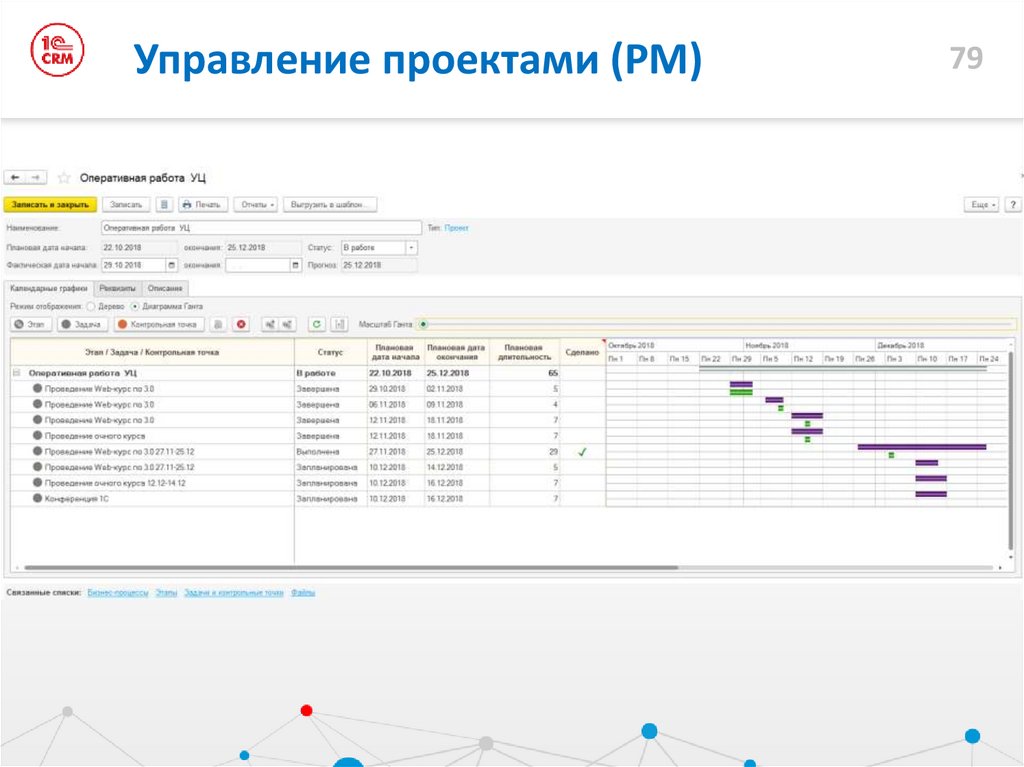Image resolution: width=1024 pixels, height=767 pixels.
Task: Select row Проведение очного курса with status Завершена
Action: click(x=307, y=436)
